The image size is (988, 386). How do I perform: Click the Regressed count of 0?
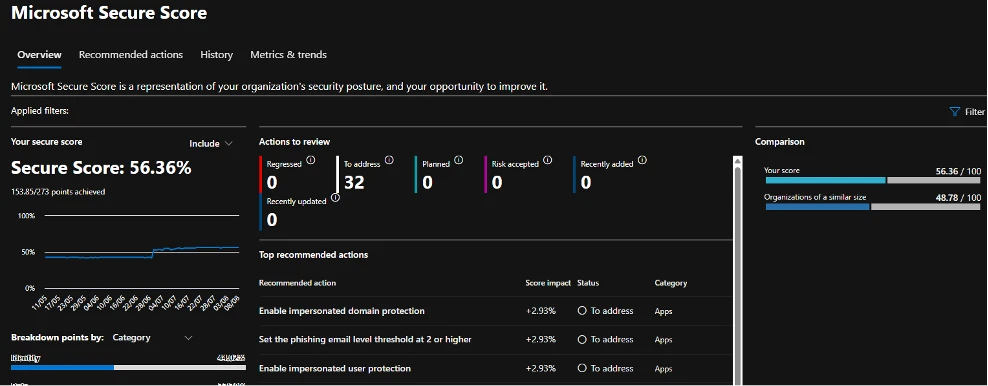pos(272,183)
